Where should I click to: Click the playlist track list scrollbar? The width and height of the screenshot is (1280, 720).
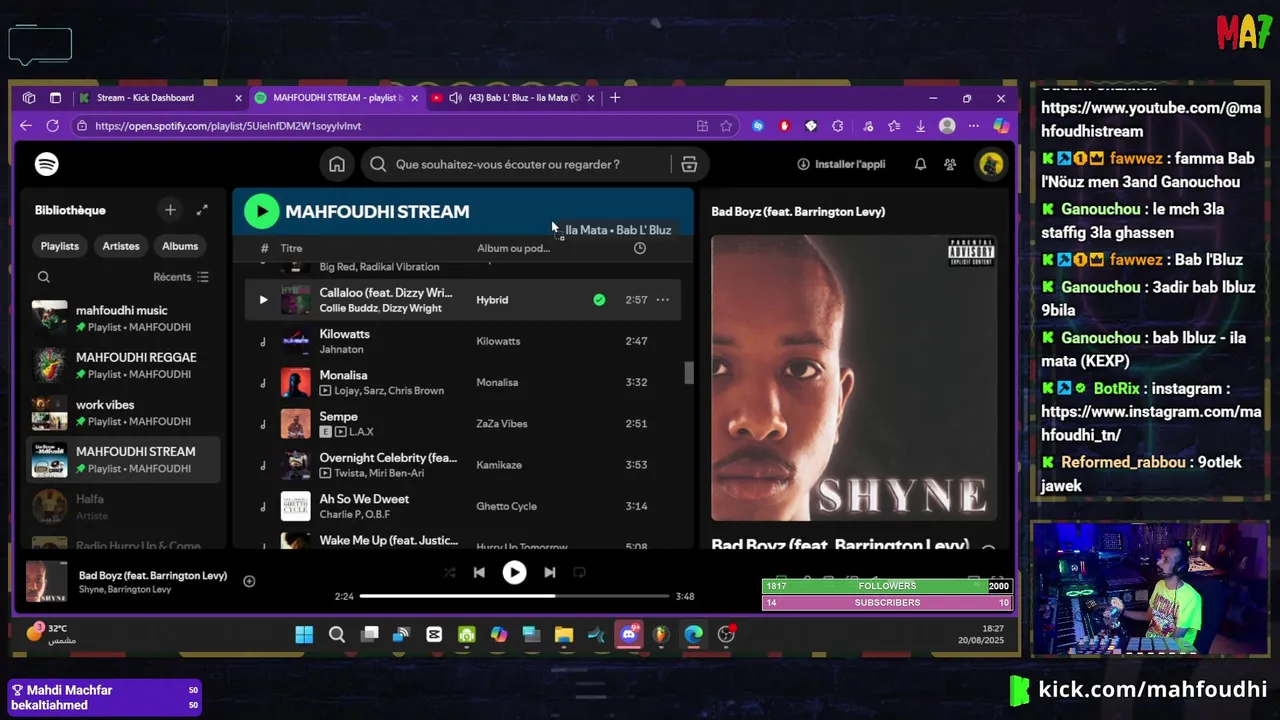(688, 373)
